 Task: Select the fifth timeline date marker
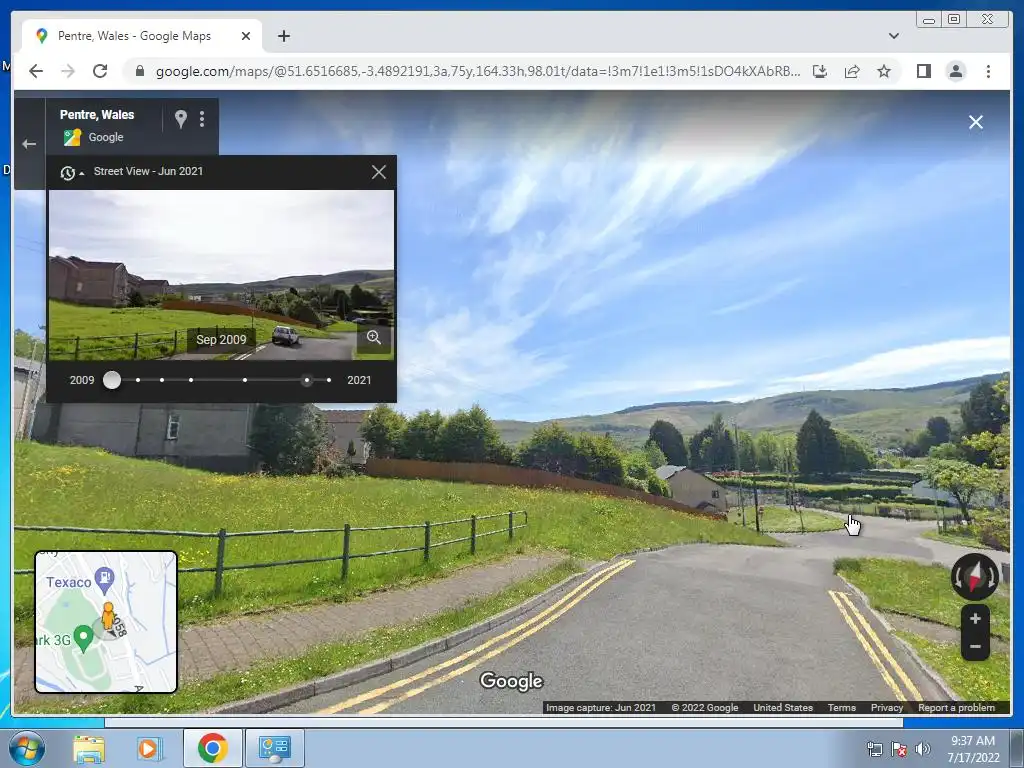coord(245,380)
